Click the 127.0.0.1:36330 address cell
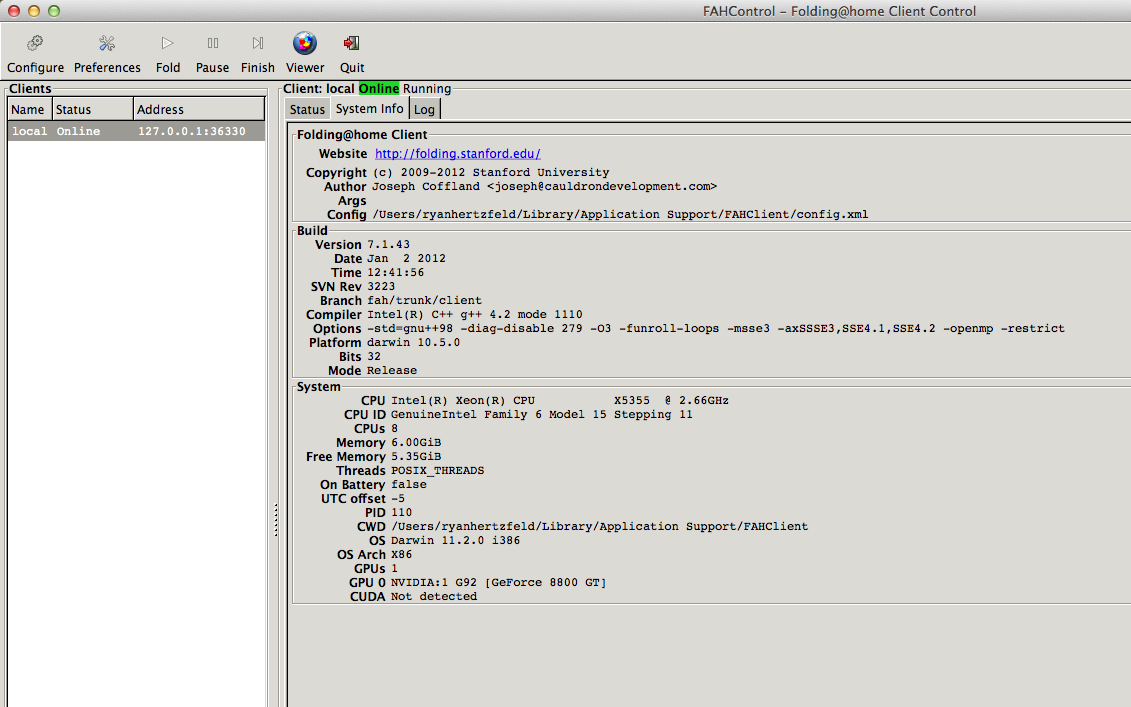This screenshot has width=1131, height=707. coord(192,131)
